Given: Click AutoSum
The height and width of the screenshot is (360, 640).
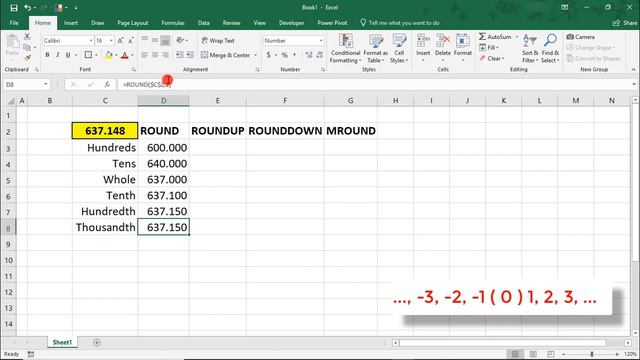Looking at the screenshot, I should click(x=495, y=37).
